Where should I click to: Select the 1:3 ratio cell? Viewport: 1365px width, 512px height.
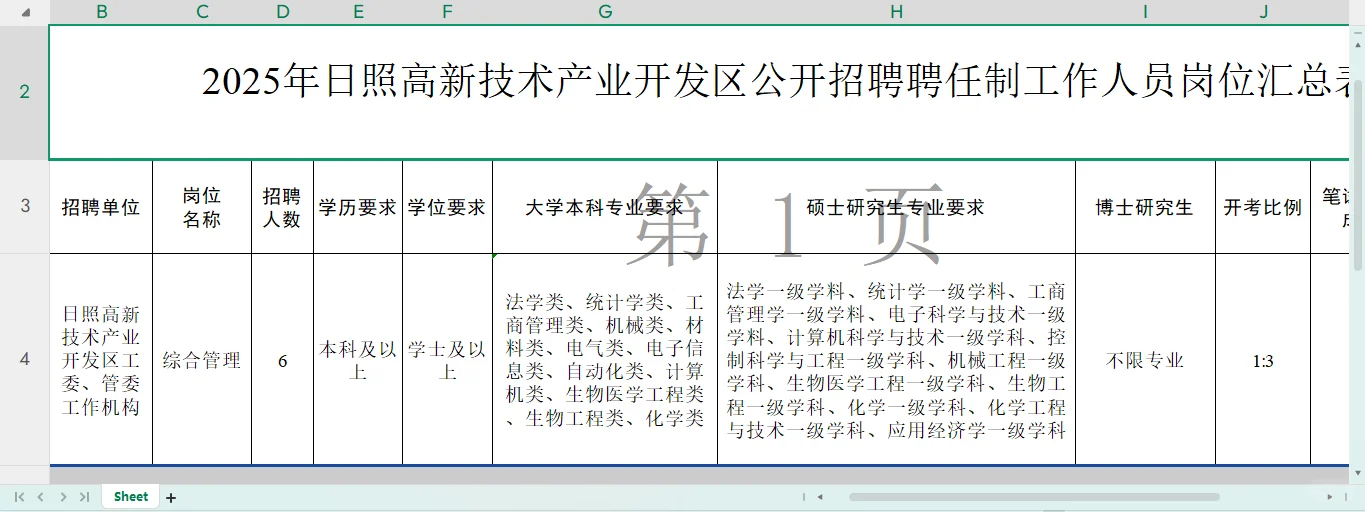[x=1263, y=360]
